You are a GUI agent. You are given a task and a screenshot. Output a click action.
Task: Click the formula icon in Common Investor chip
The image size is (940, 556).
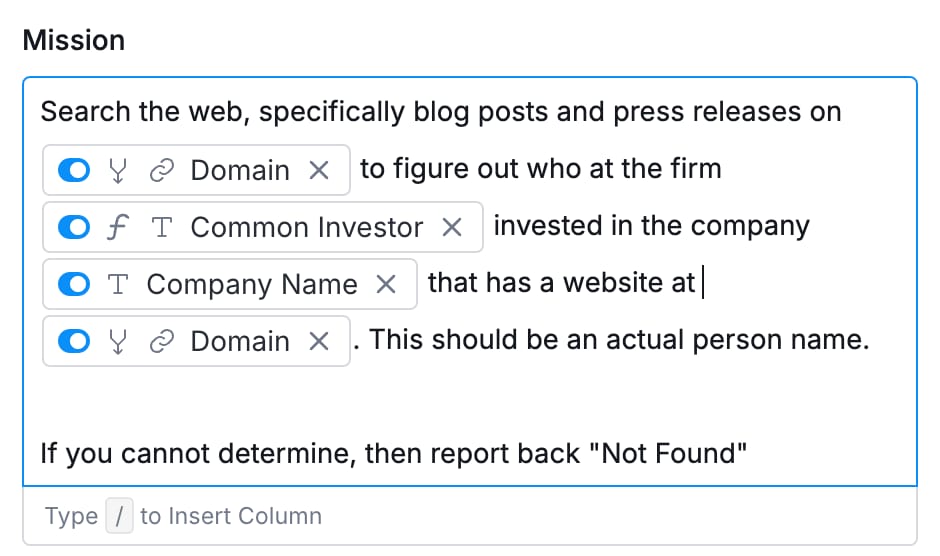[118, 227]
